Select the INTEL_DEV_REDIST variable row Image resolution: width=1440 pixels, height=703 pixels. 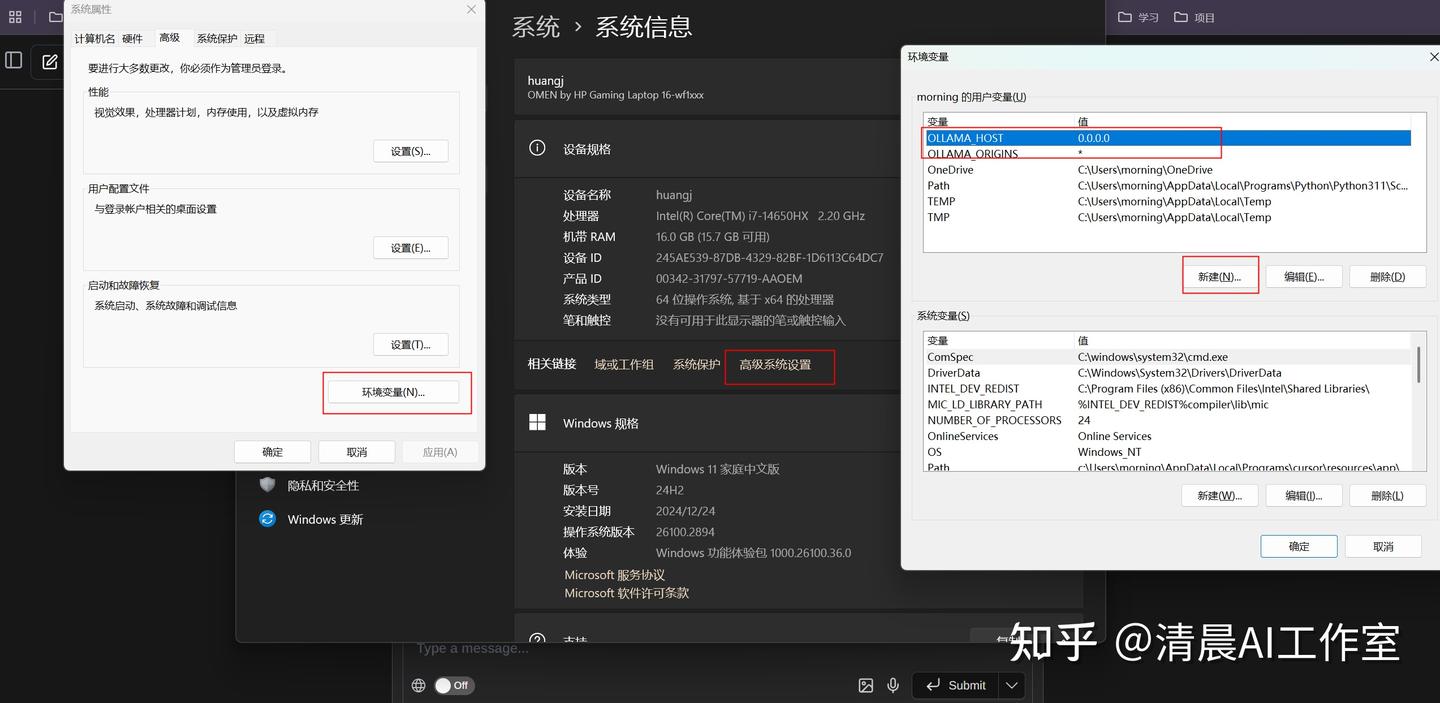(1168, 388)
